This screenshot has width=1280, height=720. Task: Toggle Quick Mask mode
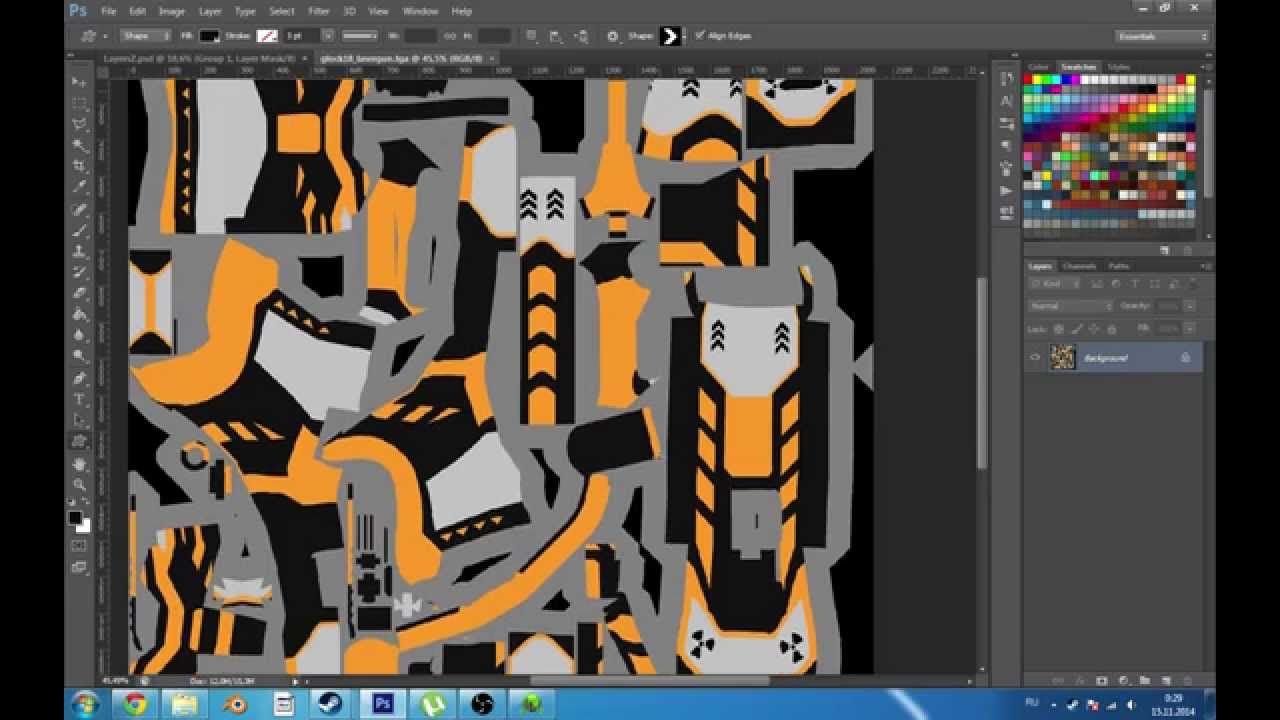click(x=79, y=546)
